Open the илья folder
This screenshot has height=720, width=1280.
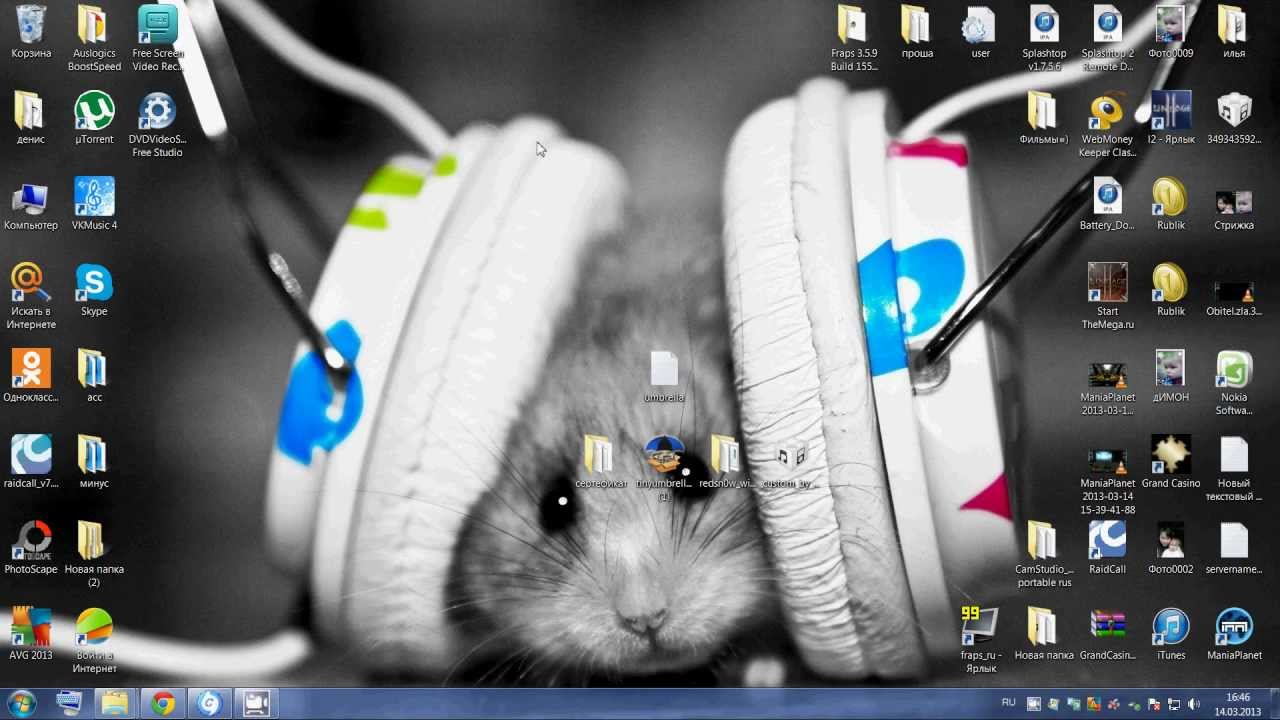tap(1234, 33)
